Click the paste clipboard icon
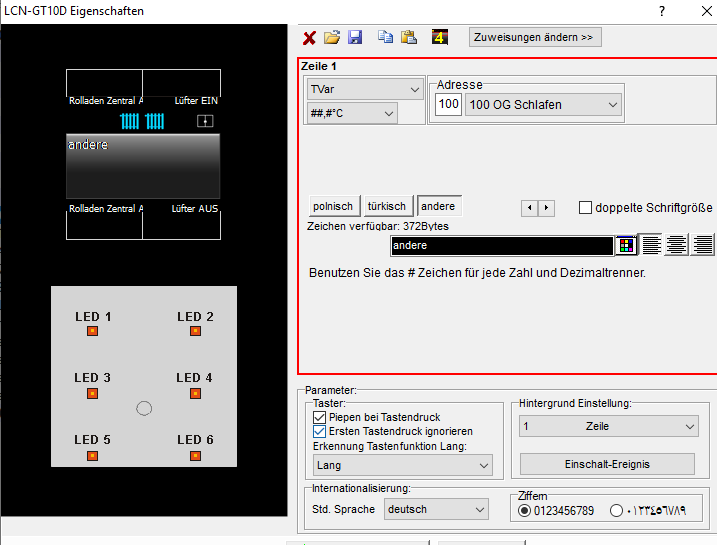717x545 pixels. tap(408, 38)
